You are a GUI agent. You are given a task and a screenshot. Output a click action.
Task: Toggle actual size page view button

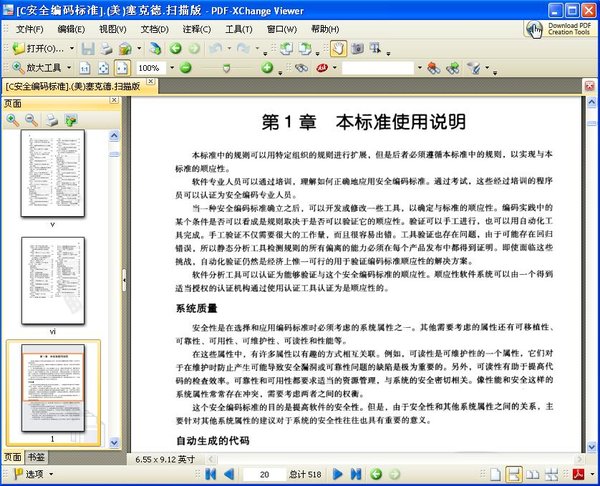coord(84,68)
